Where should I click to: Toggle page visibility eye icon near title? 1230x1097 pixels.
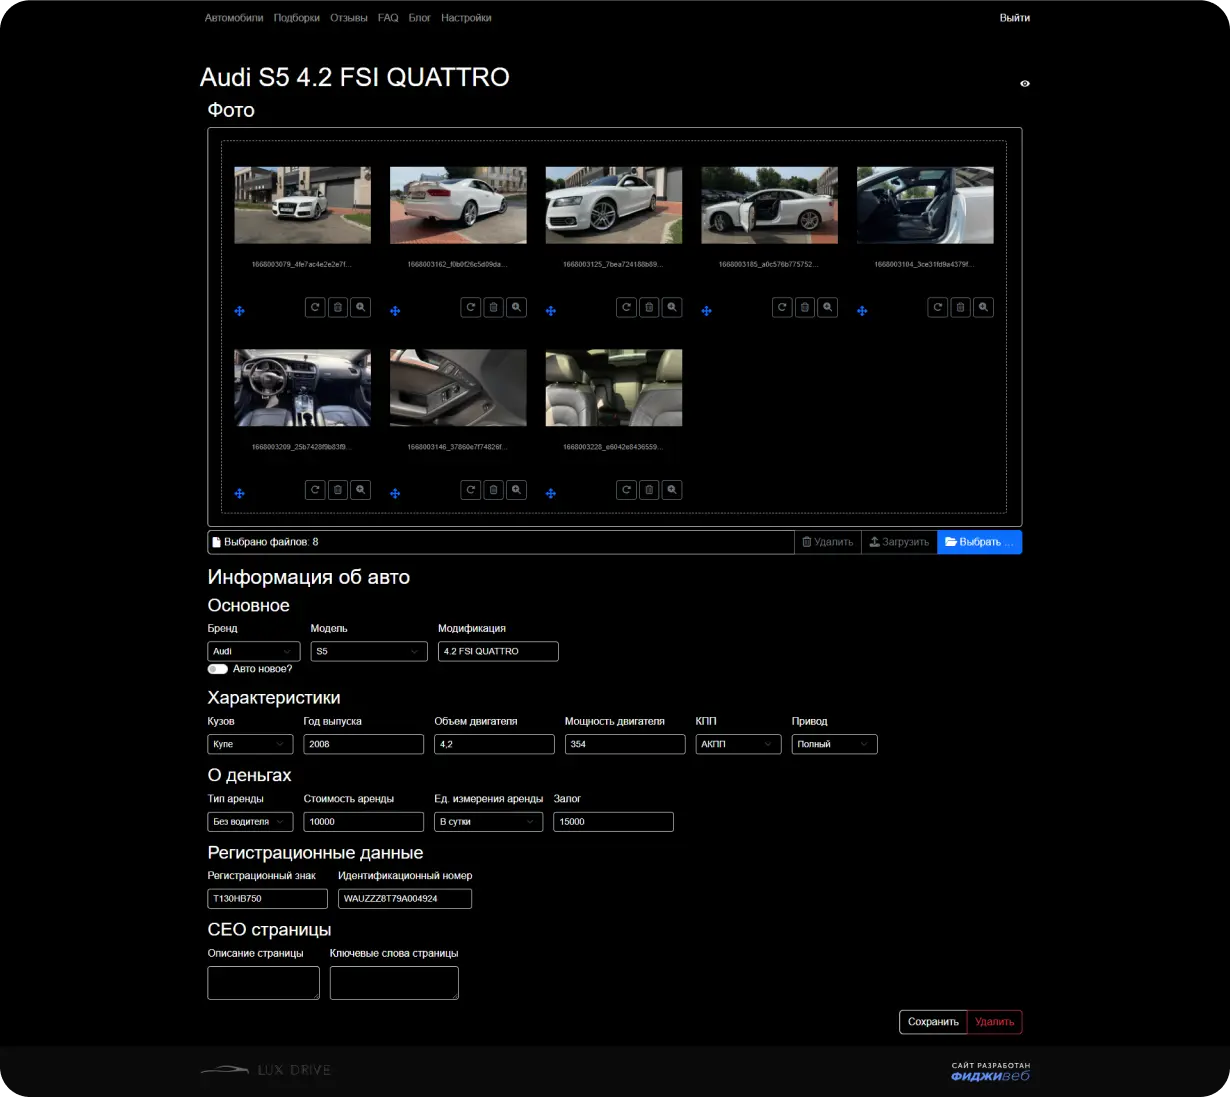pos(1025,84)
